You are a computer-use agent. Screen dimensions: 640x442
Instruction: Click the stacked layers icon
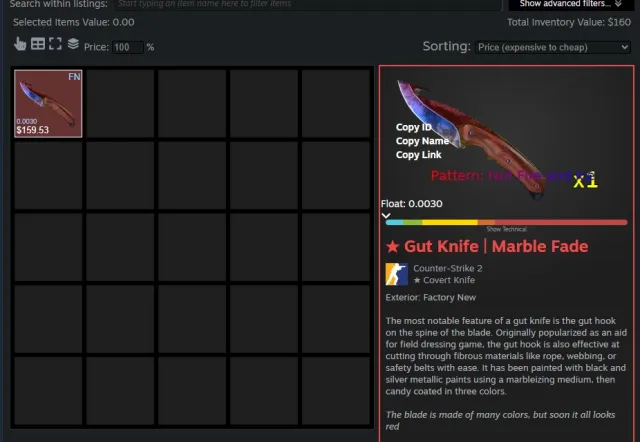point(73,44)
